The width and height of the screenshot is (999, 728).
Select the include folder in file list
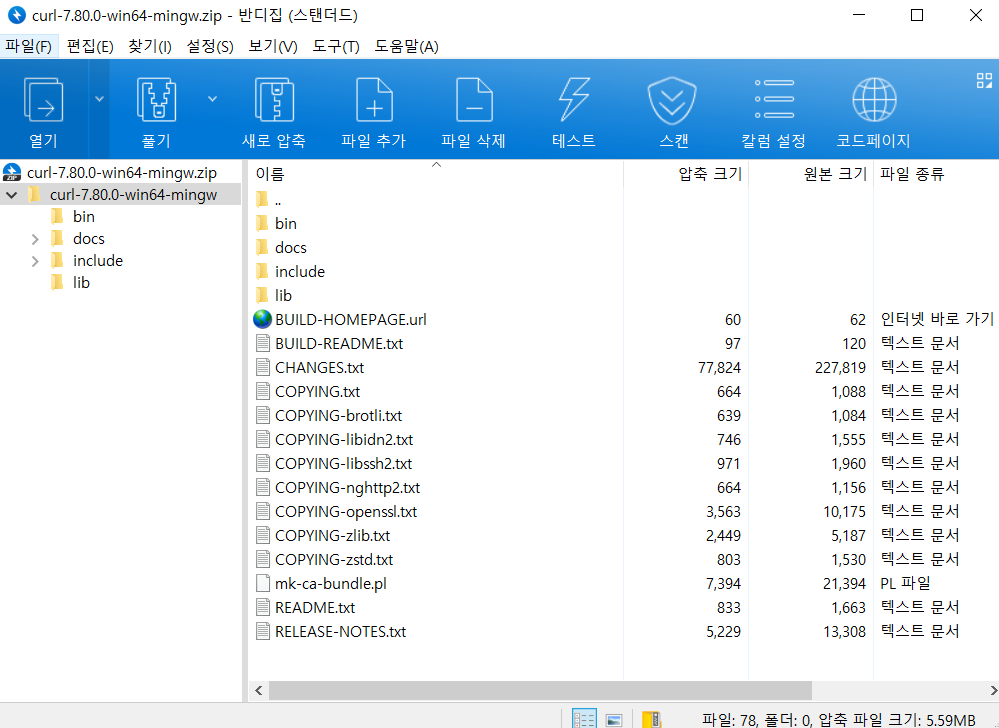[299, 271]
